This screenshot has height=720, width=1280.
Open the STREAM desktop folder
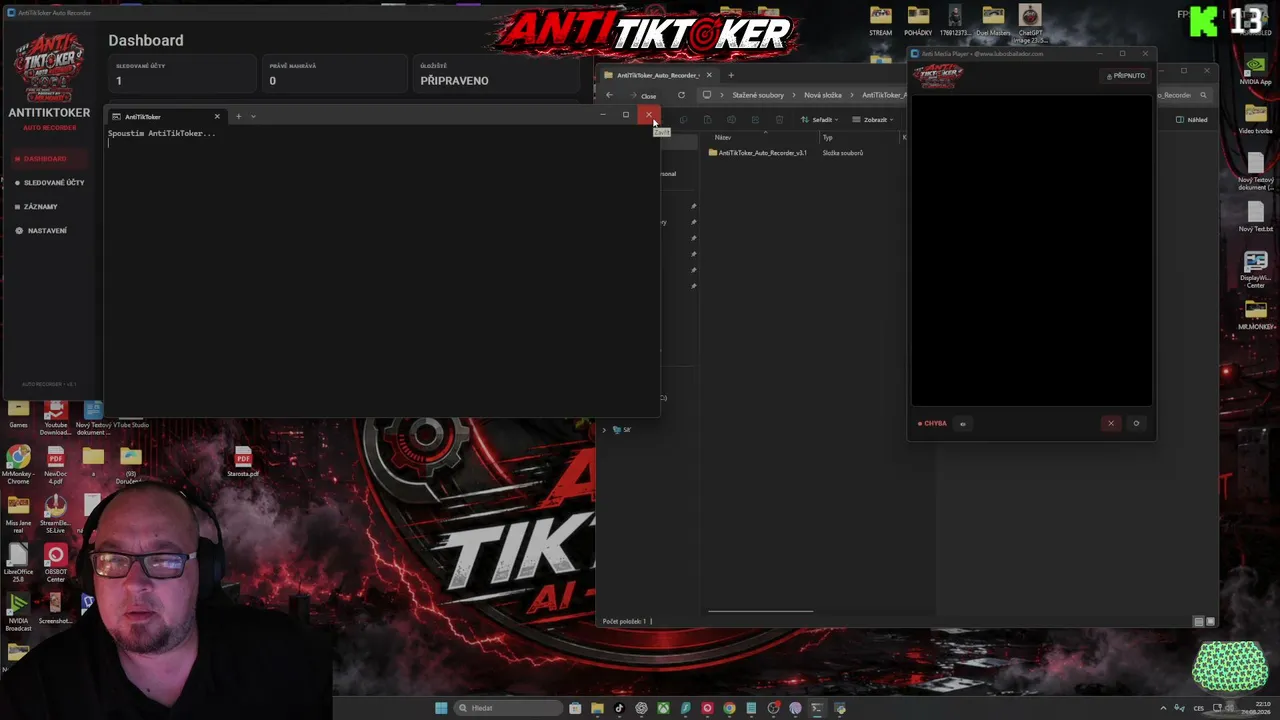[x=880, y=20]
